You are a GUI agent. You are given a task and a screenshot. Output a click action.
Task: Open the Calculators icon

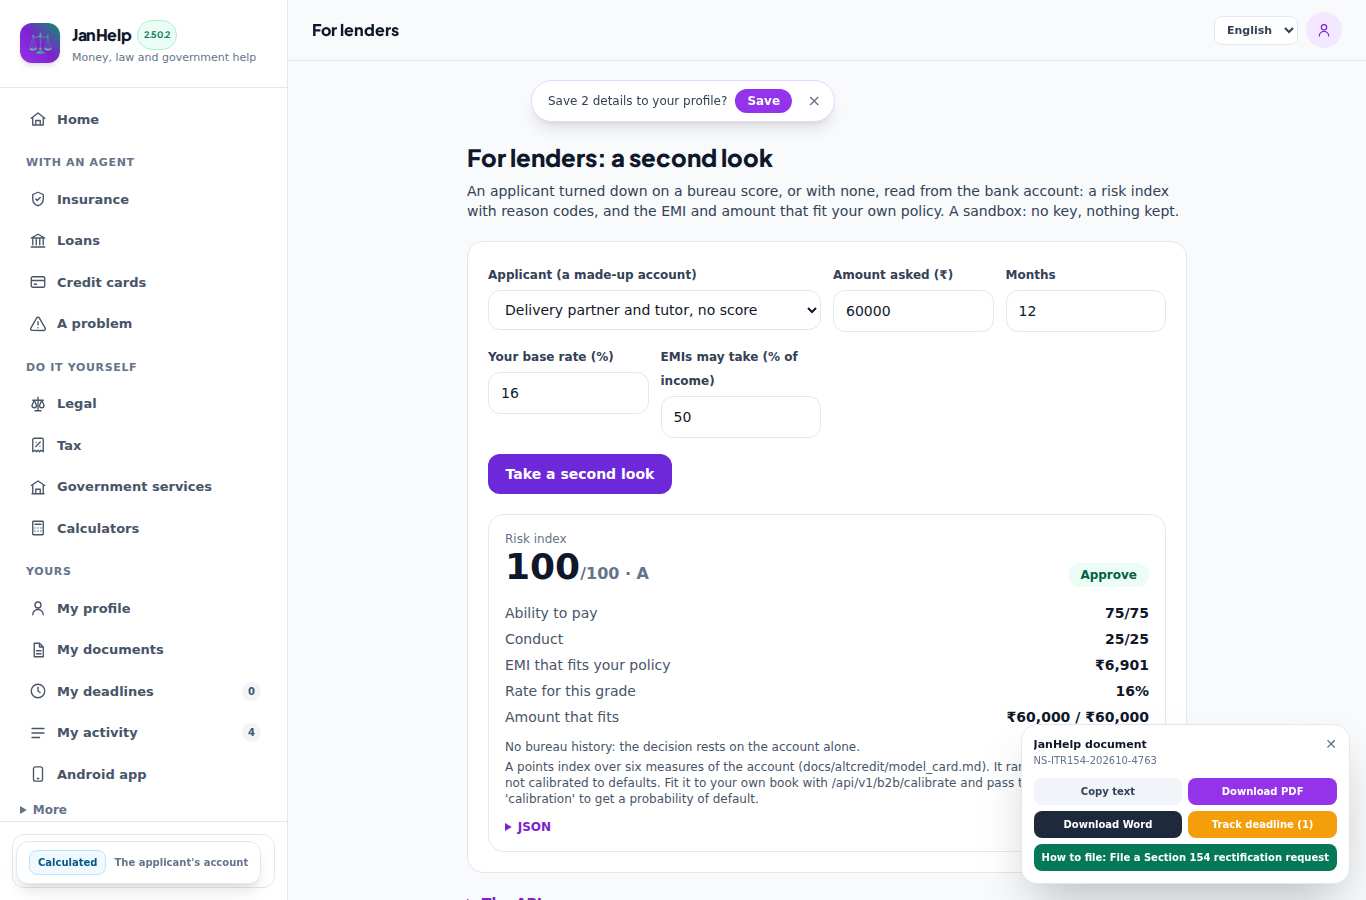[x=38, y=528]
